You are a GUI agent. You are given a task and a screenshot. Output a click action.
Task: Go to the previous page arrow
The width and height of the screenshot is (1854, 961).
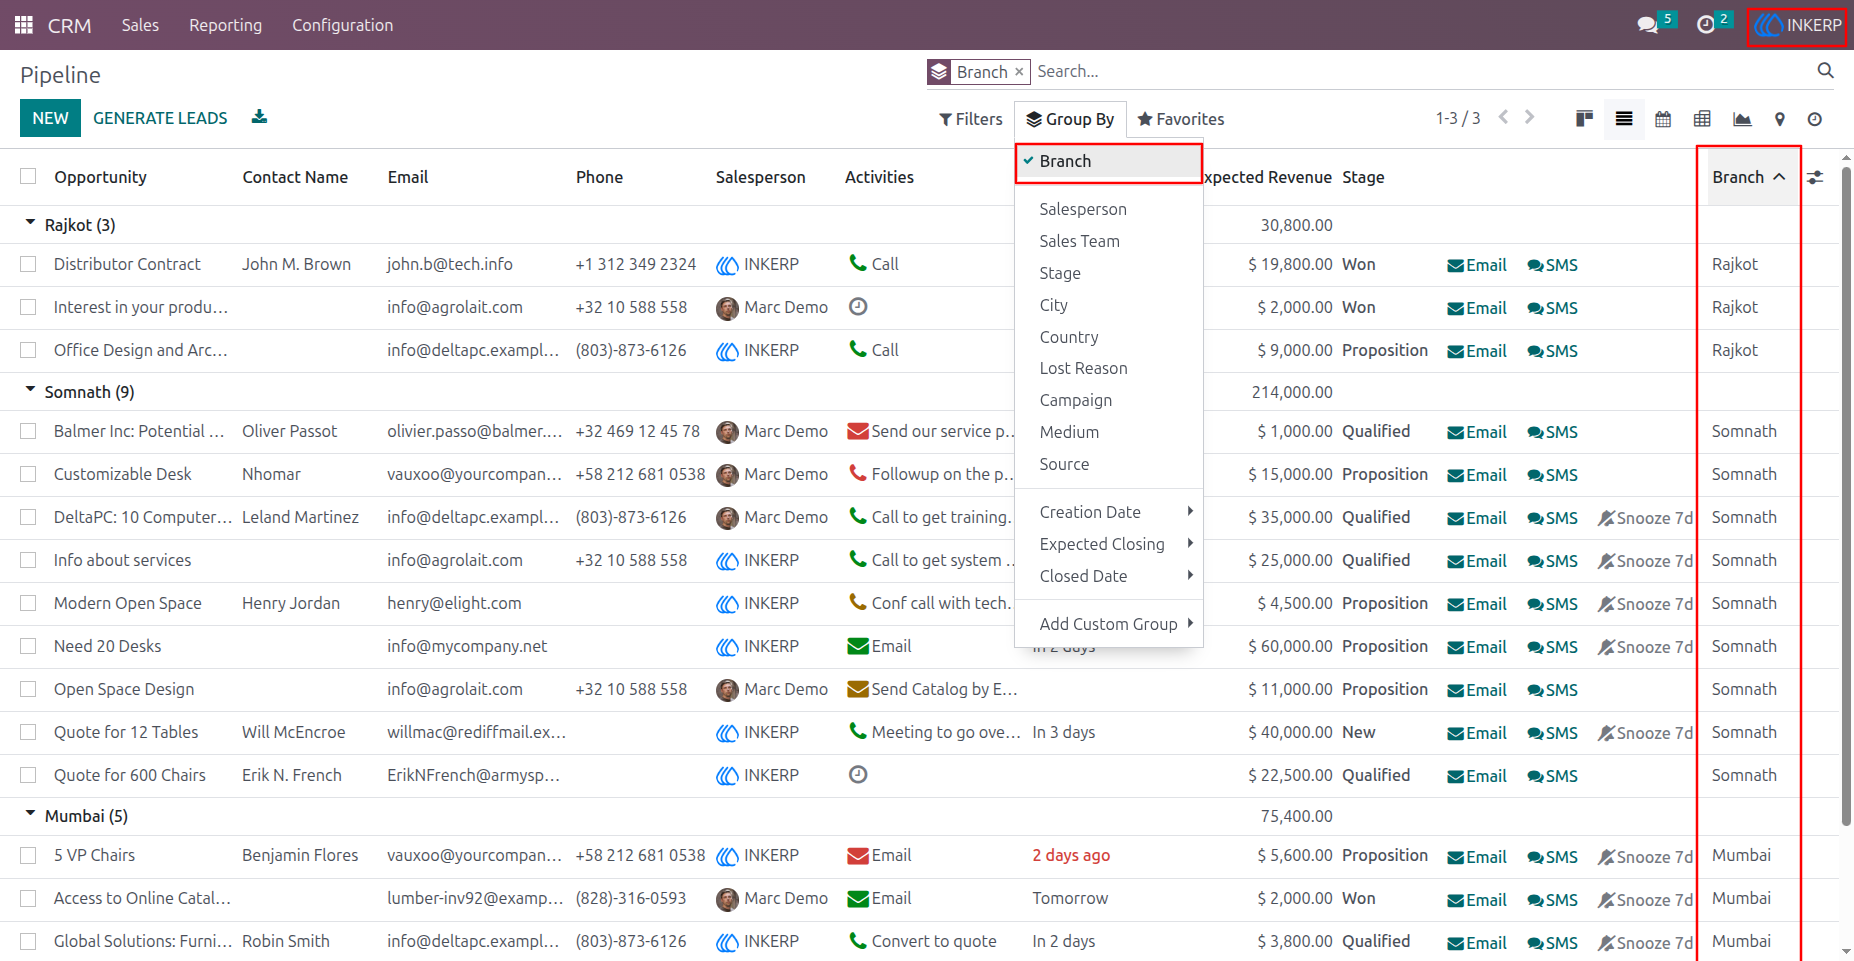[x=1503, y=117]
